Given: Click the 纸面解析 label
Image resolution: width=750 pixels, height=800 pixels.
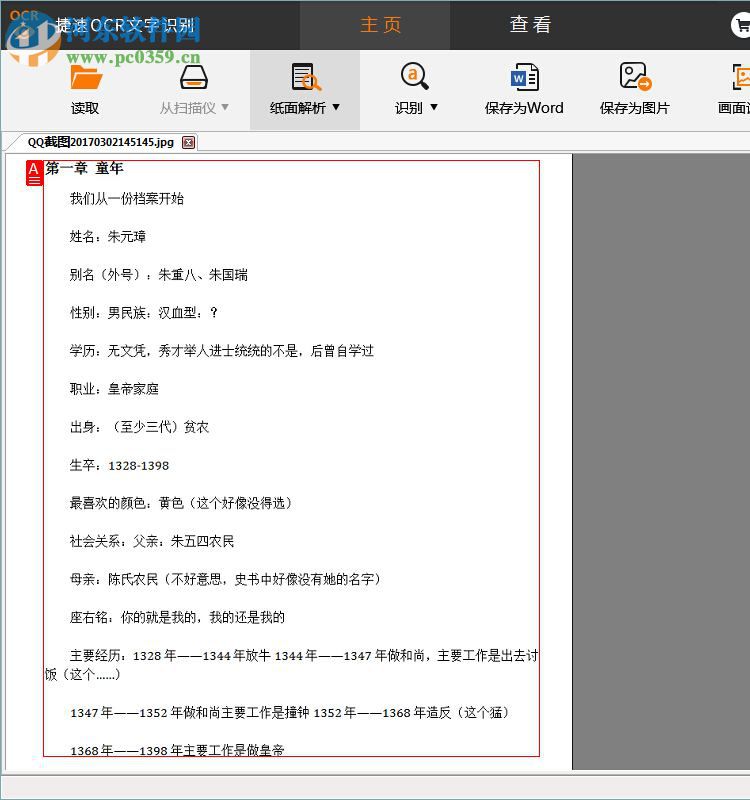Looking at the screenshot, I should (x=297, y=108).
